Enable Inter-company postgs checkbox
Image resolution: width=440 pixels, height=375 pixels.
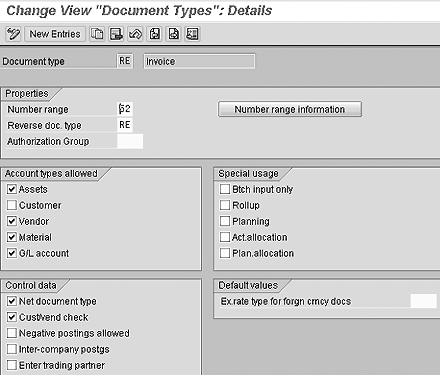point(12,349)
